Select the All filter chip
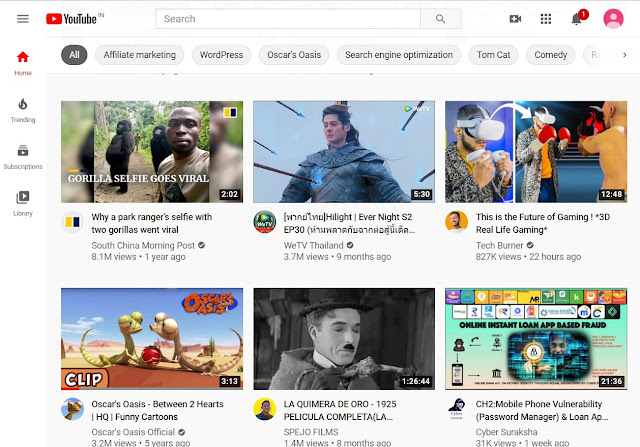Viewport: 640px width, 447px height. pos(74,55)
